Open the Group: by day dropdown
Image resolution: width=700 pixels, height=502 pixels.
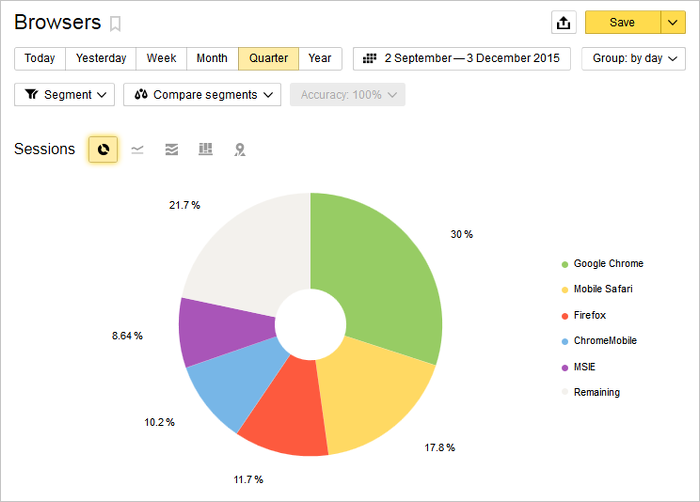(x=633, y=59)
